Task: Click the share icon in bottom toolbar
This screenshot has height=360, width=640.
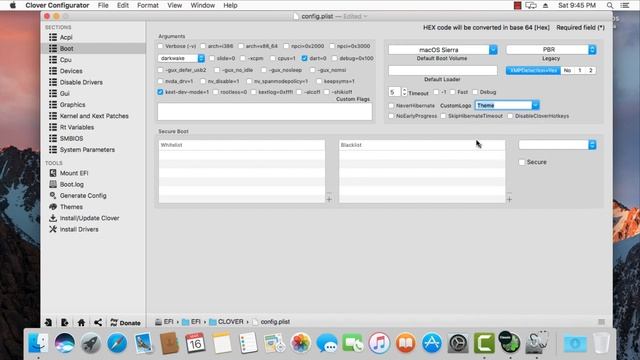Action: [98, 322]
